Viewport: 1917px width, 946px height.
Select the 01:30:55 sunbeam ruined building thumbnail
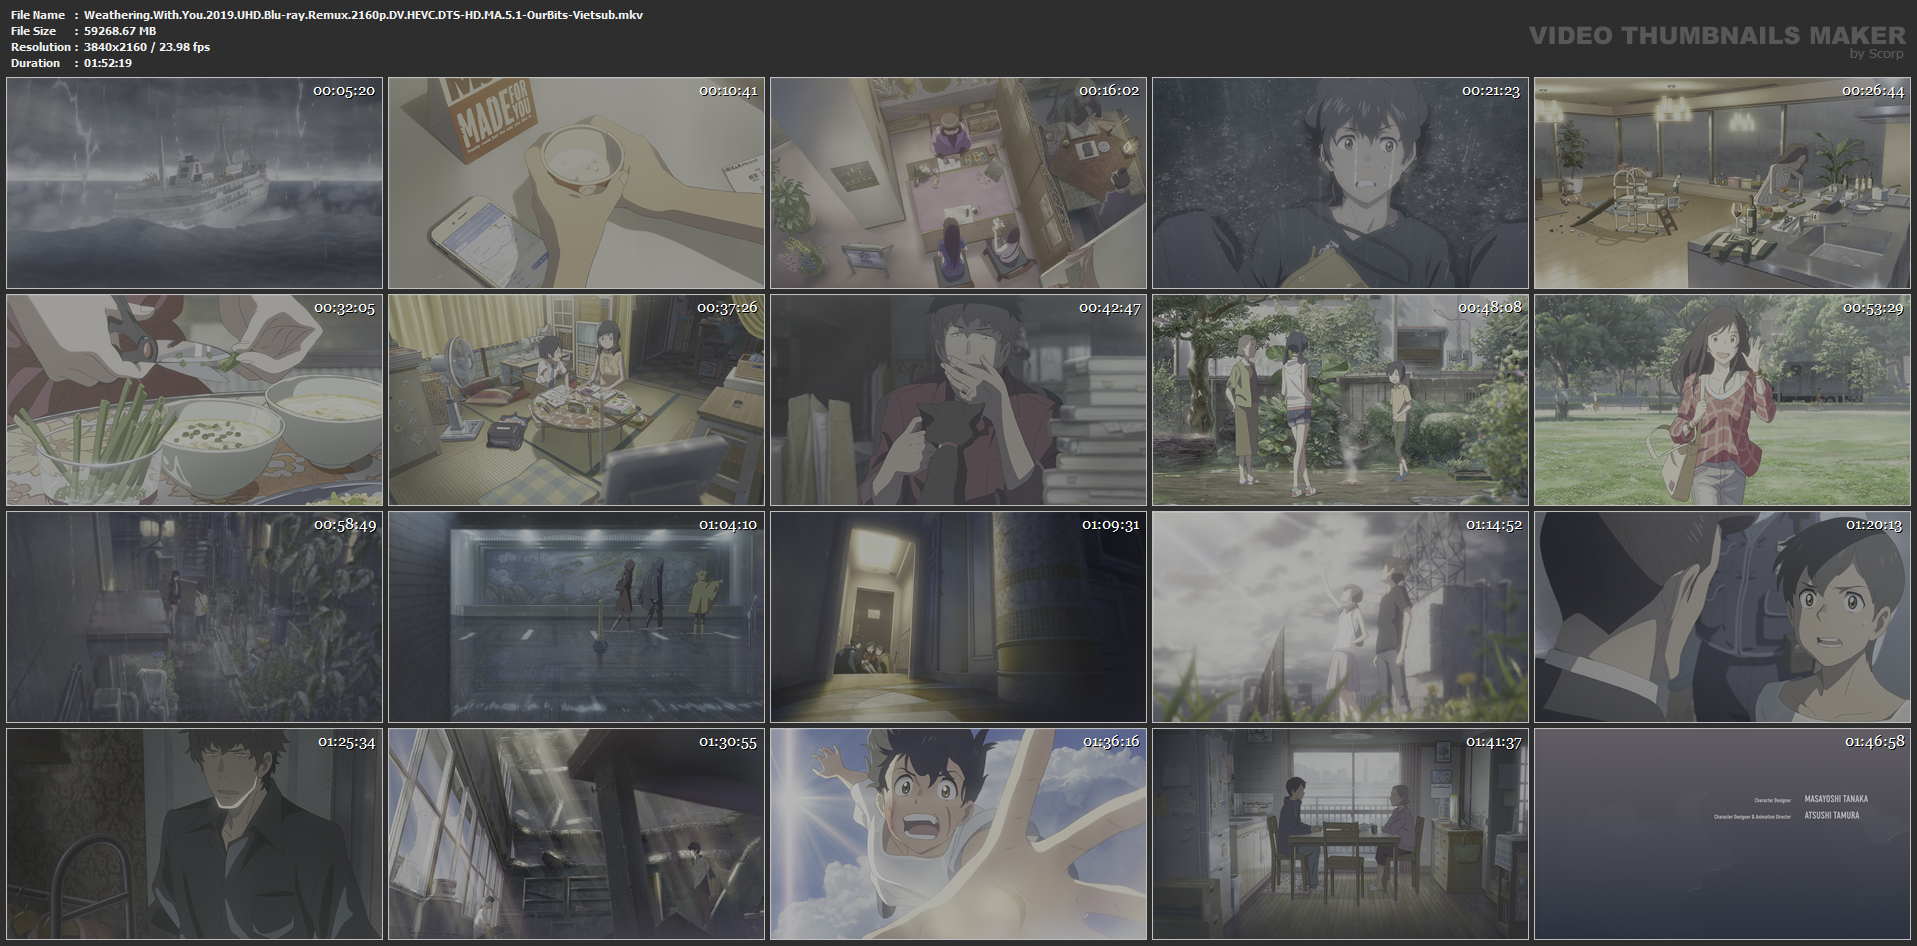[576, 834]
